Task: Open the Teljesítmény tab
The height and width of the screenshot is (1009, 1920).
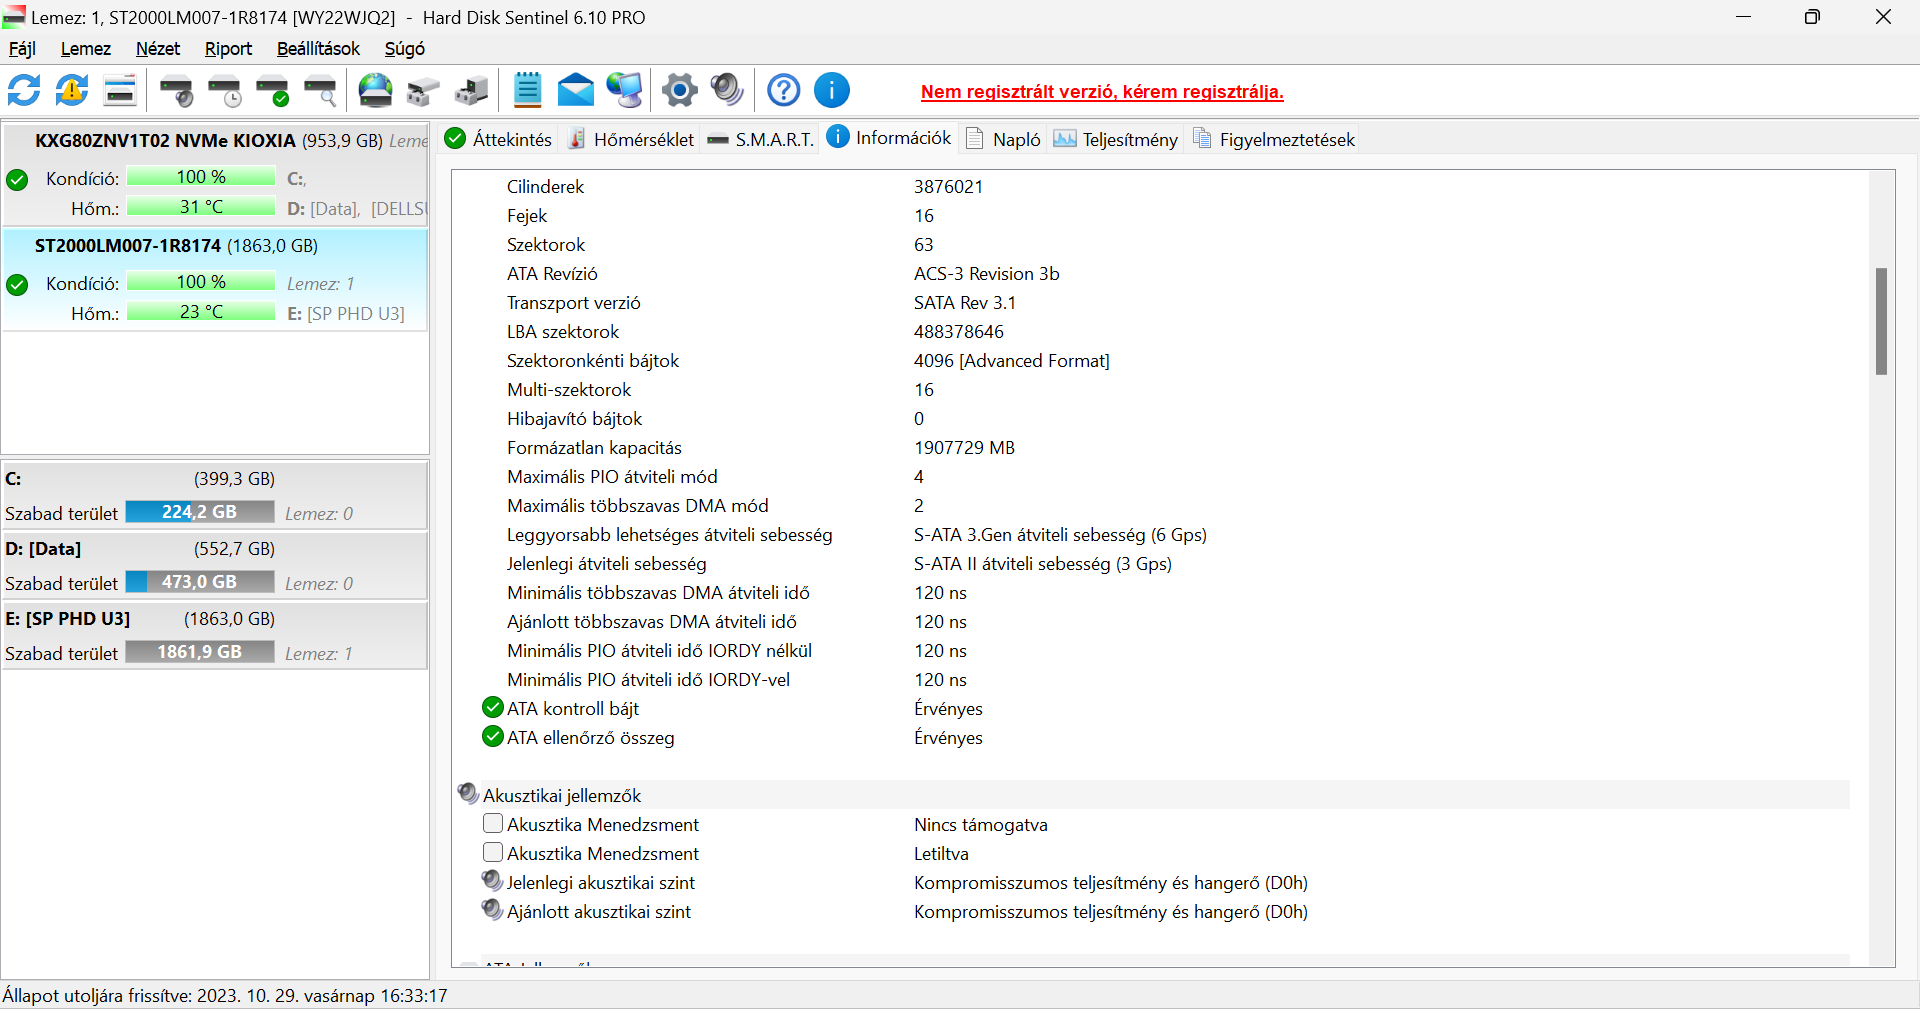Action: (x=1116, y=139)
